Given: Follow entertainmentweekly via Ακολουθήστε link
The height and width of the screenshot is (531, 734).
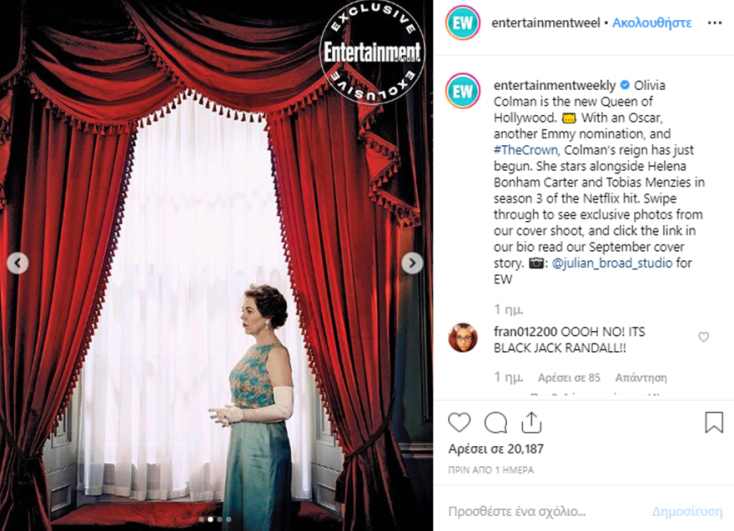Looking at the screenshot, I should [652, 22].
